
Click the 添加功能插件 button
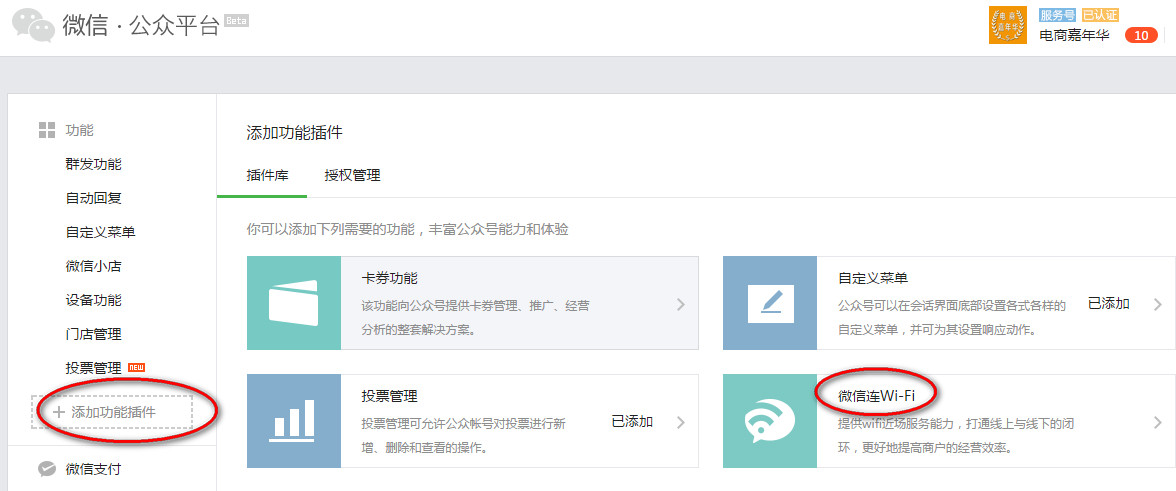112,412
